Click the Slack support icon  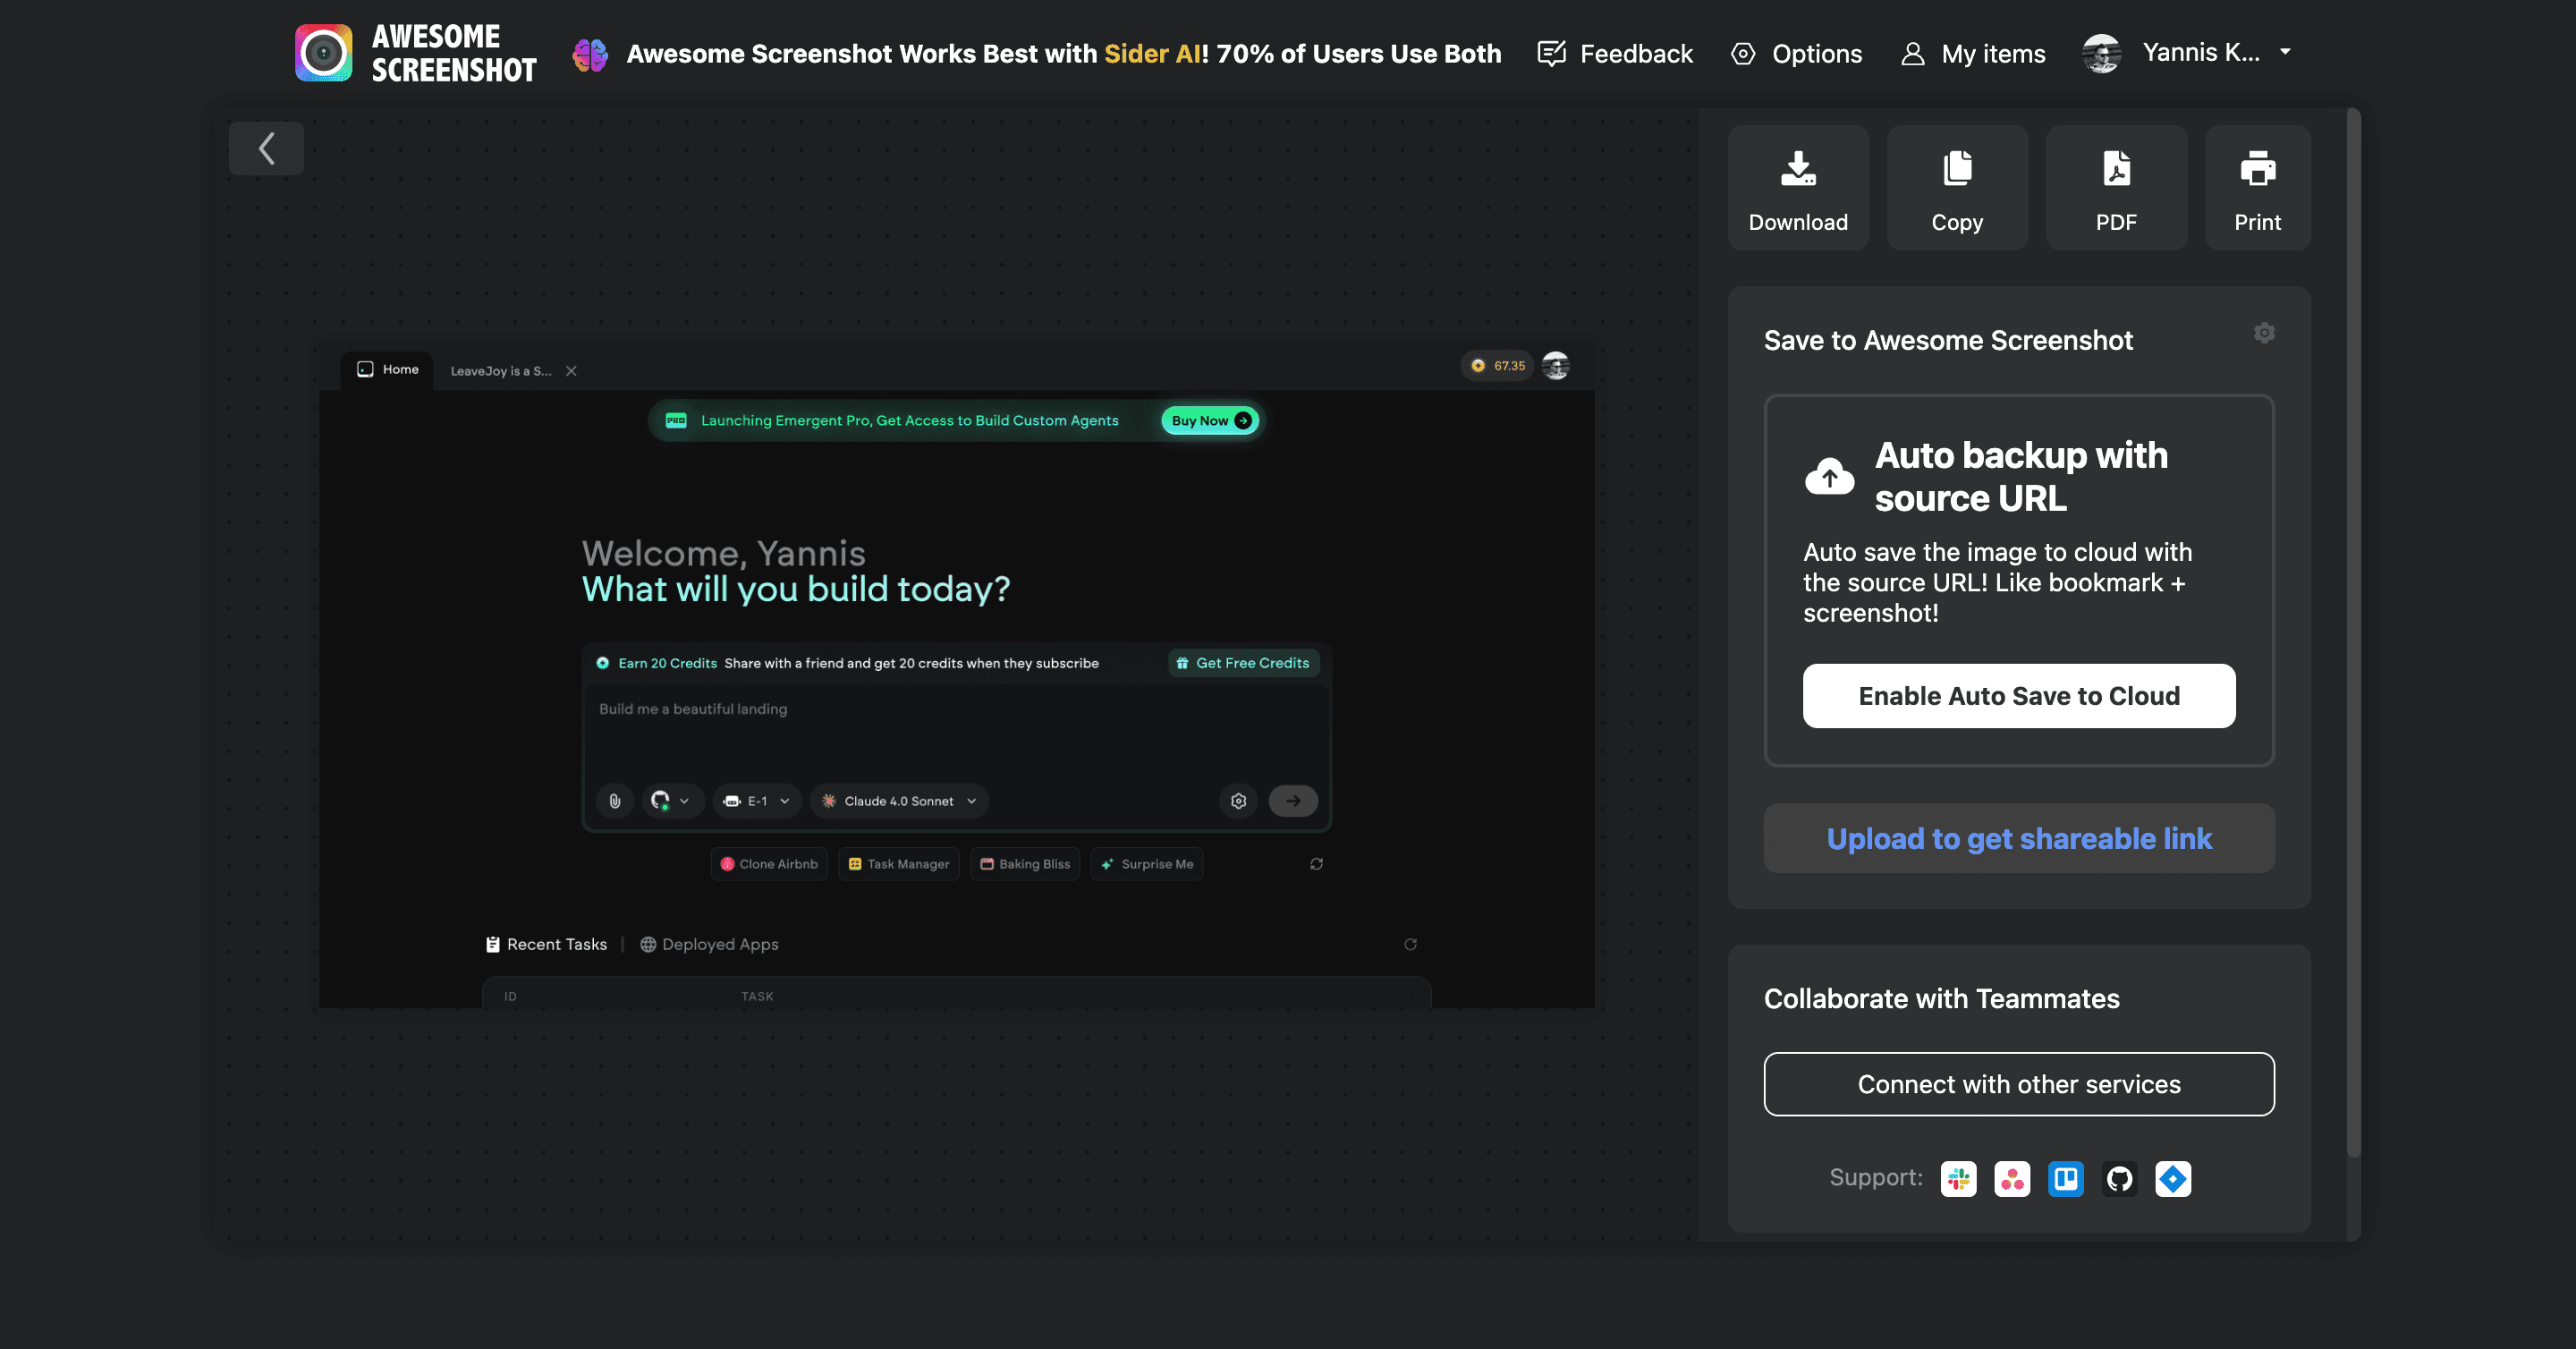tap(1958, 1179)
